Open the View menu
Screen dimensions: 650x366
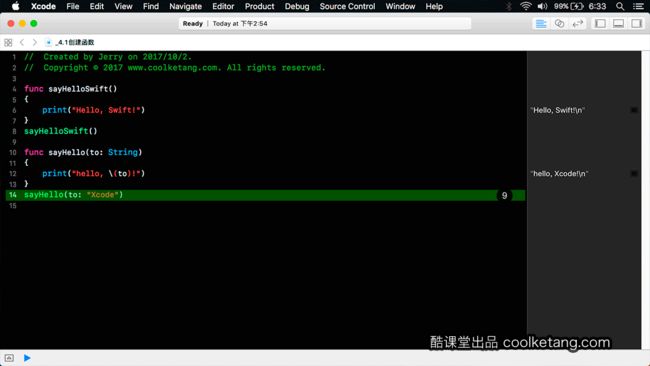pyautogui.click(x=123, y=6)
